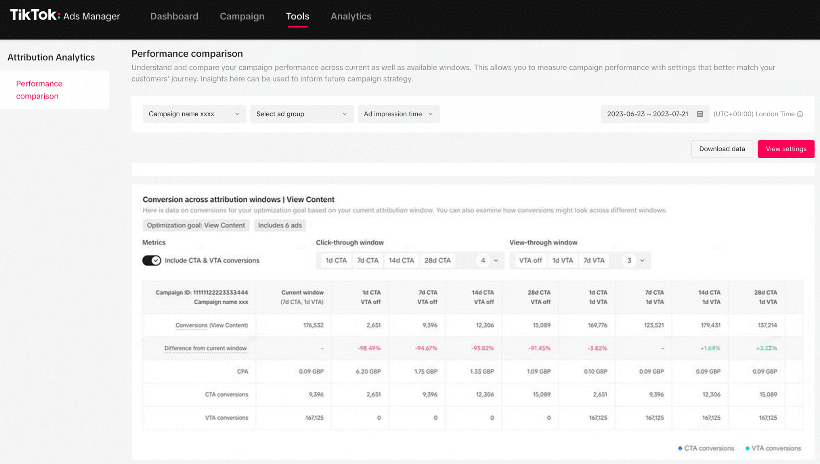Click the Download data button
This screenshot has width=820, height=464.
click(x=722, y=148)
